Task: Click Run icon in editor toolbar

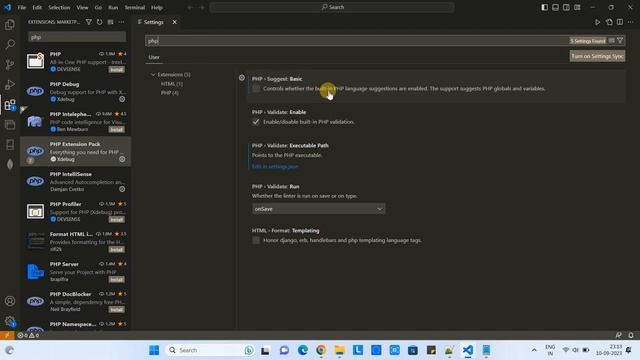Action: pos(598,22)
